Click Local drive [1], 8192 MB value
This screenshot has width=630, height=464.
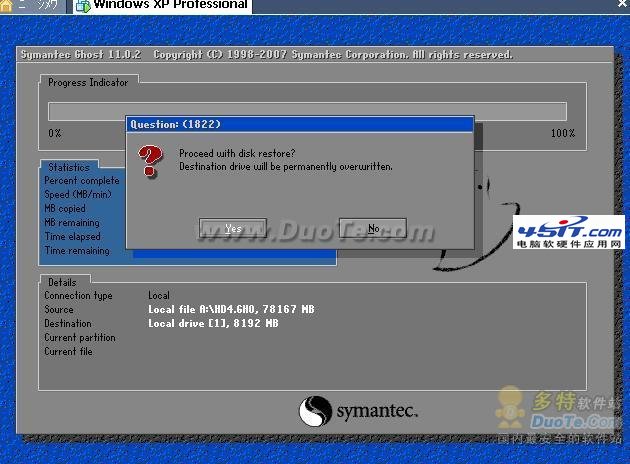point(213,323)
